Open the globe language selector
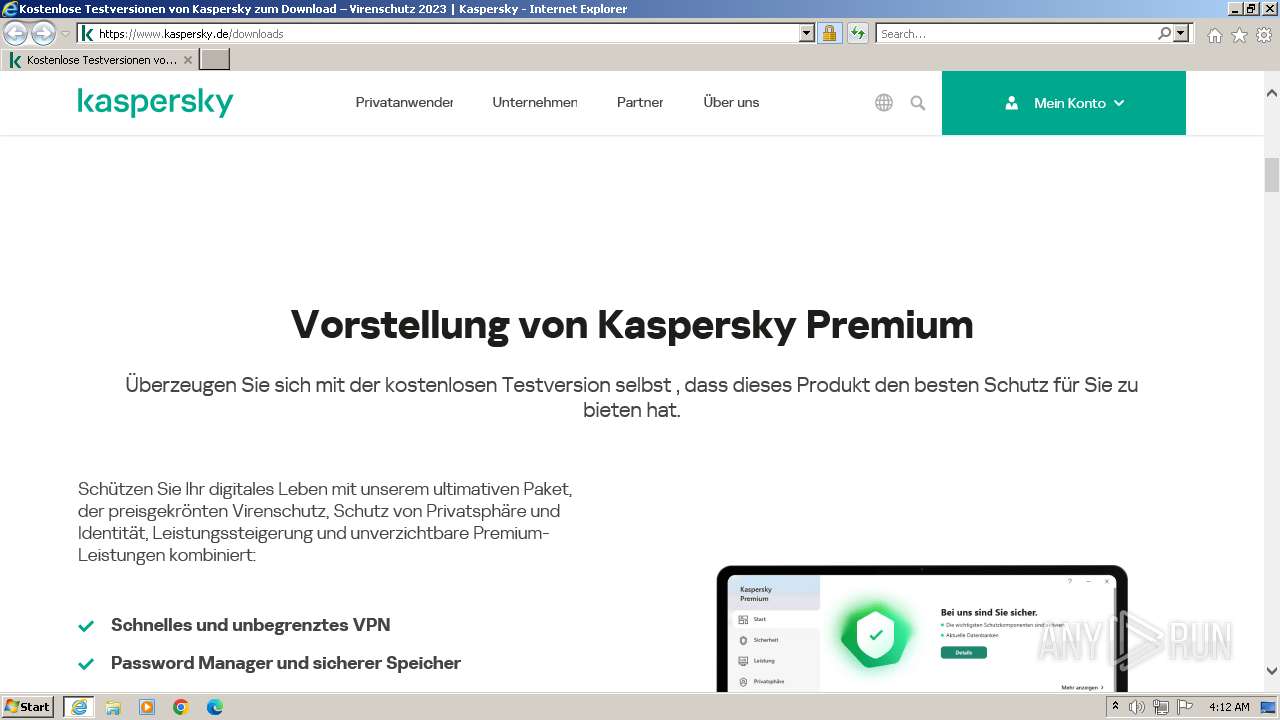Image resolution: width=1280 pixels, height=720 pixels. [884, 102]
